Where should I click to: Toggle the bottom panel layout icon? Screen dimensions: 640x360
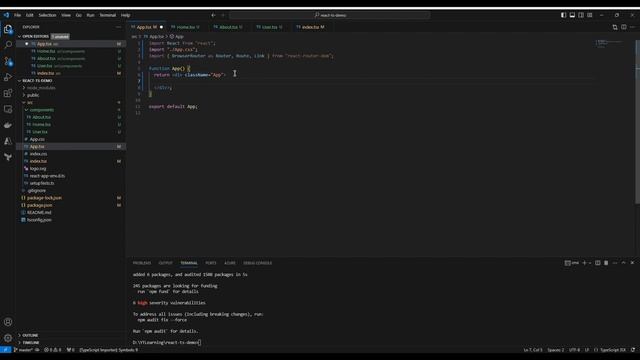pos(572,15)
